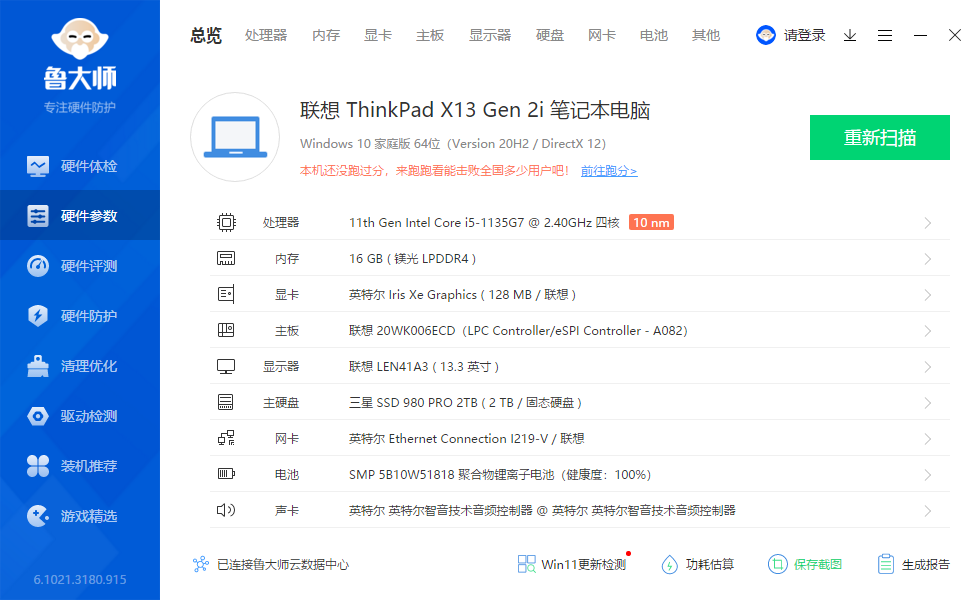Switch to the top 网卡 tab
Viewport: 980px width, 600px height.
(602, 35)
